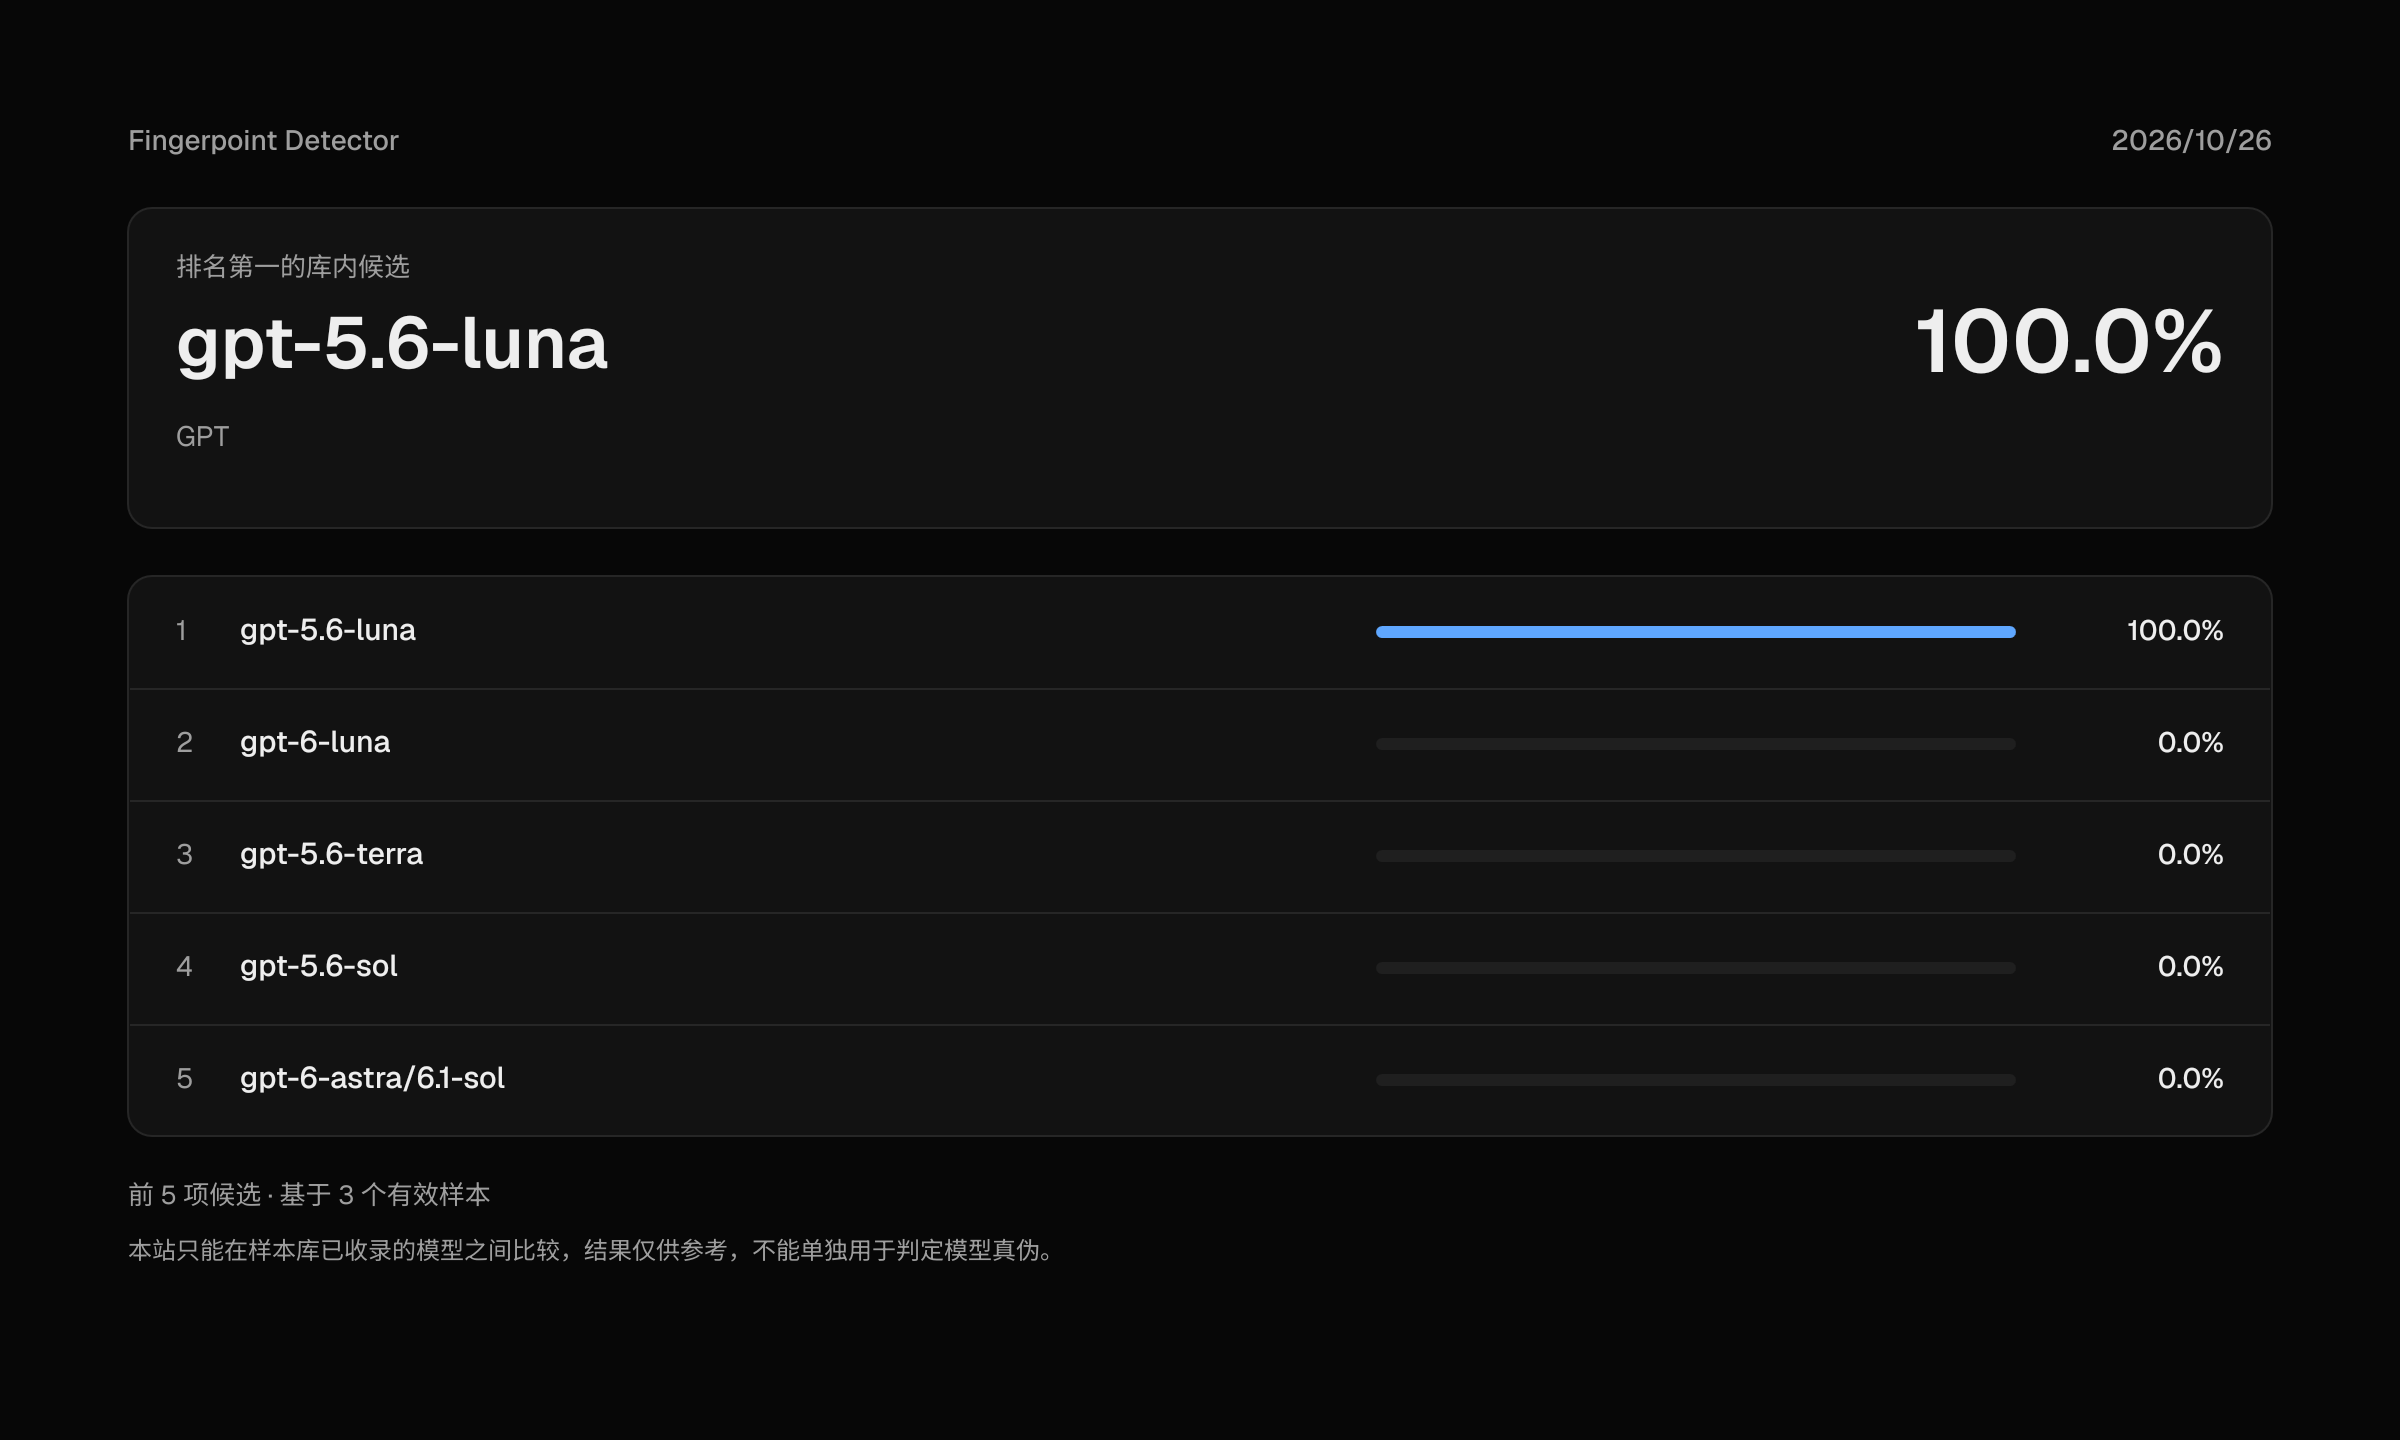Select the gpt-5.6-sol candidate row
The height and width of the screenshot is (1440, 2400).
(x=1200, y=968)
